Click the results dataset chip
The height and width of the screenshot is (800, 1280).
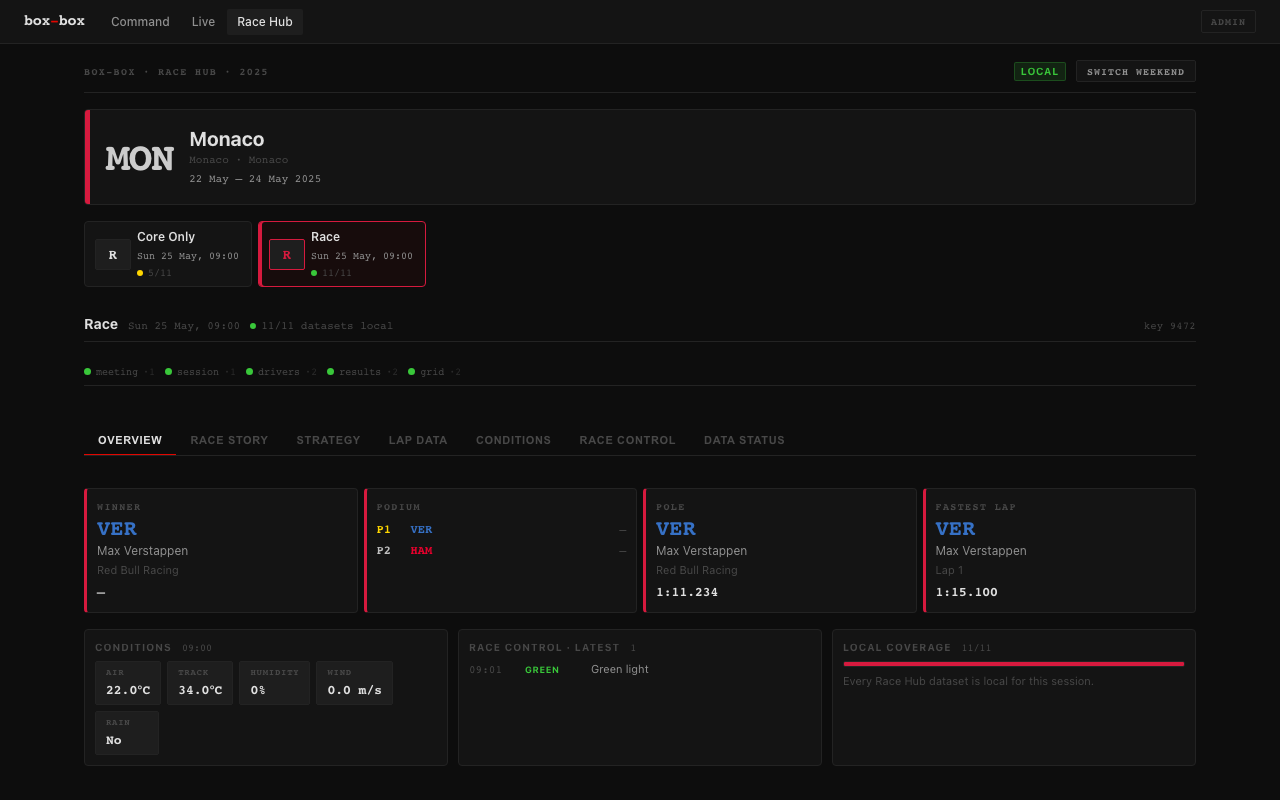[362, 372]
